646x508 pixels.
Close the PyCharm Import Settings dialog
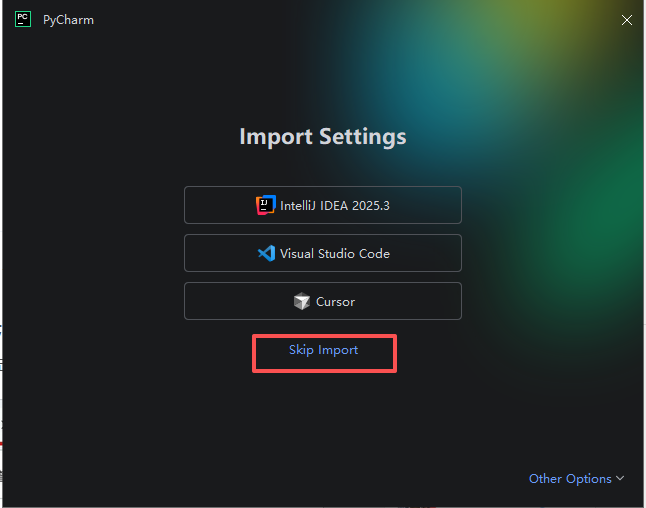coord(627,20)
